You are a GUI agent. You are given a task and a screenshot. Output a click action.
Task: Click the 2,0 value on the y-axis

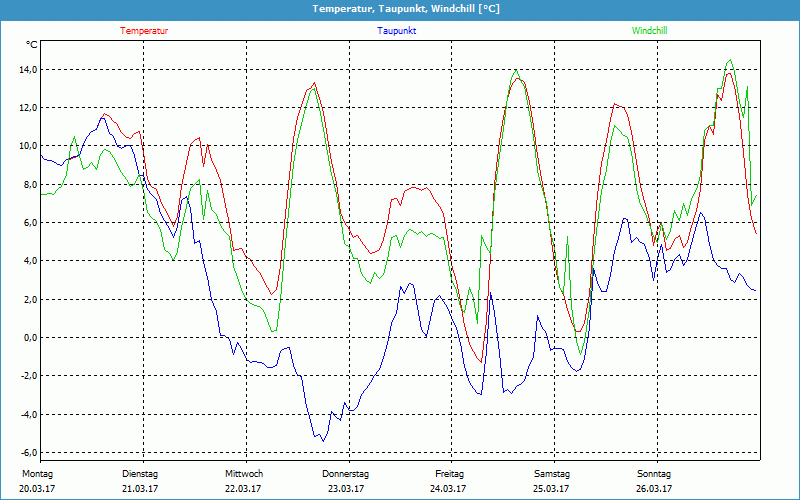[30, 299]
